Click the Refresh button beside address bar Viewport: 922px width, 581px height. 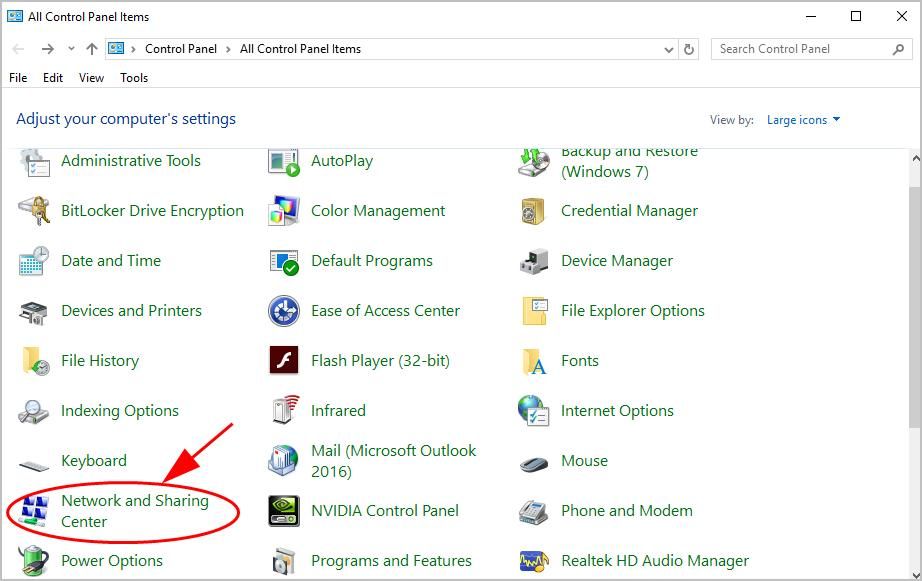coord(689,49)
